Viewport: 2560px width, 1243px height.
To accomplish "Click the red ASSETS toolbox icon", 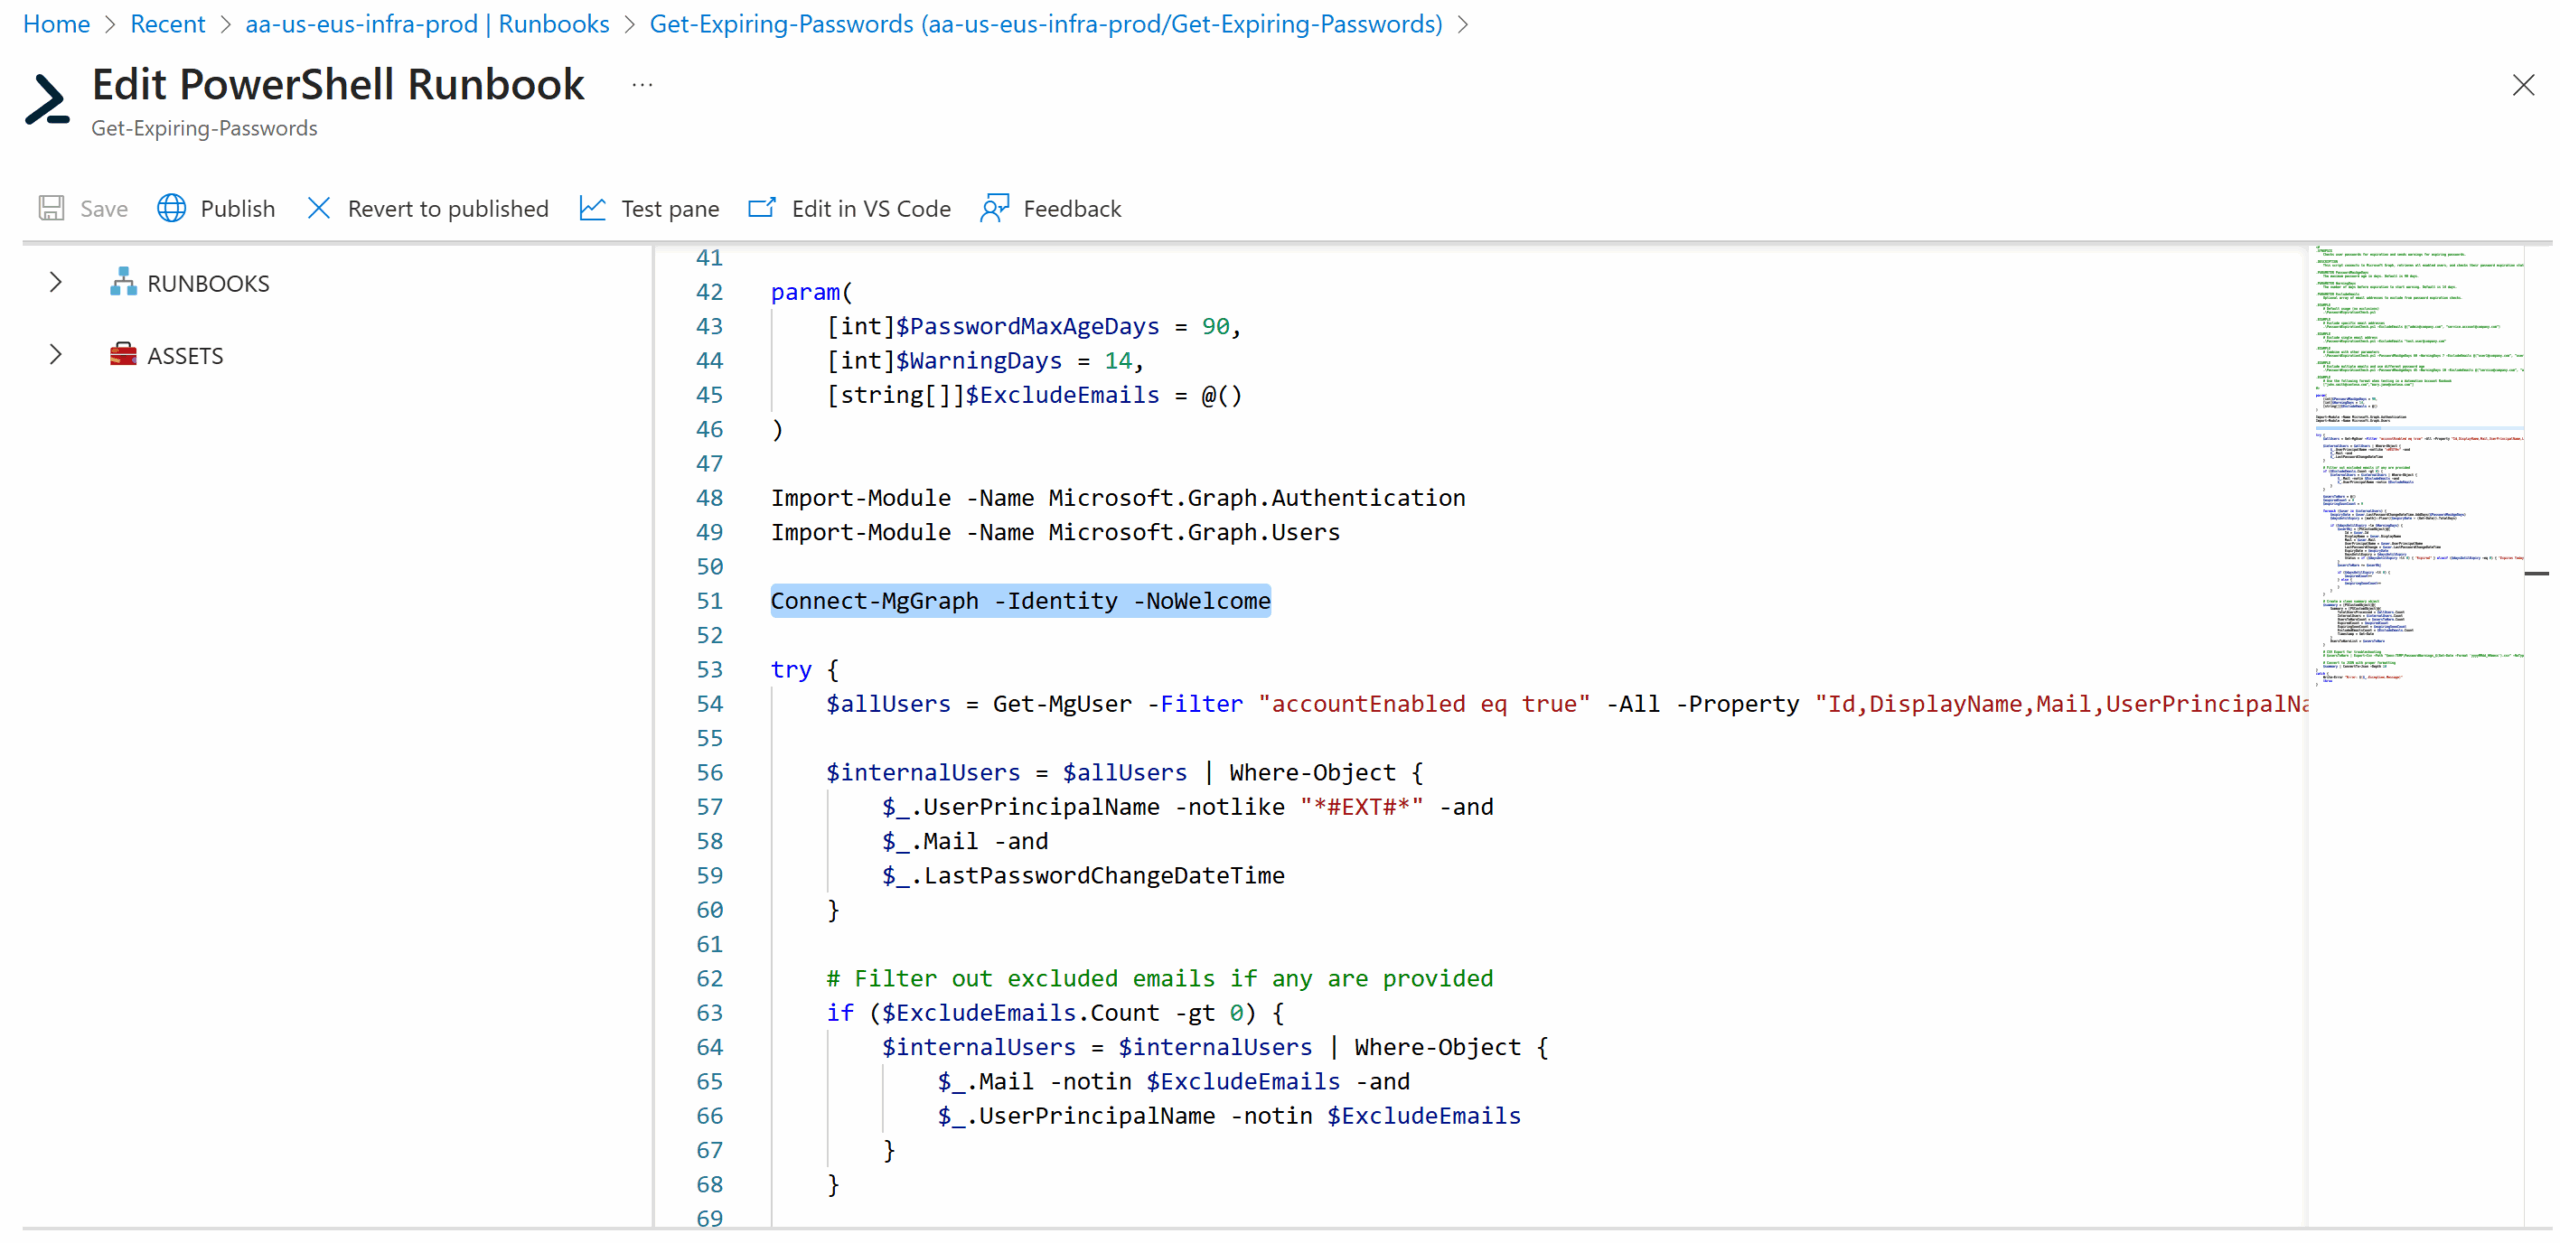I will tap(122, 354).
